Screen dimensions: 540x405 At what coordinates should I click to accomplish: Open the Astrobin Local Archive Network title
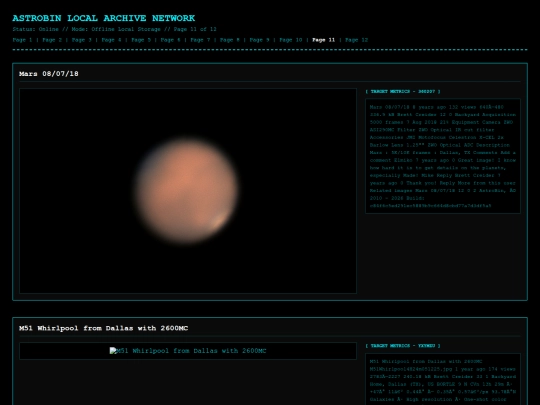point(104,18)
